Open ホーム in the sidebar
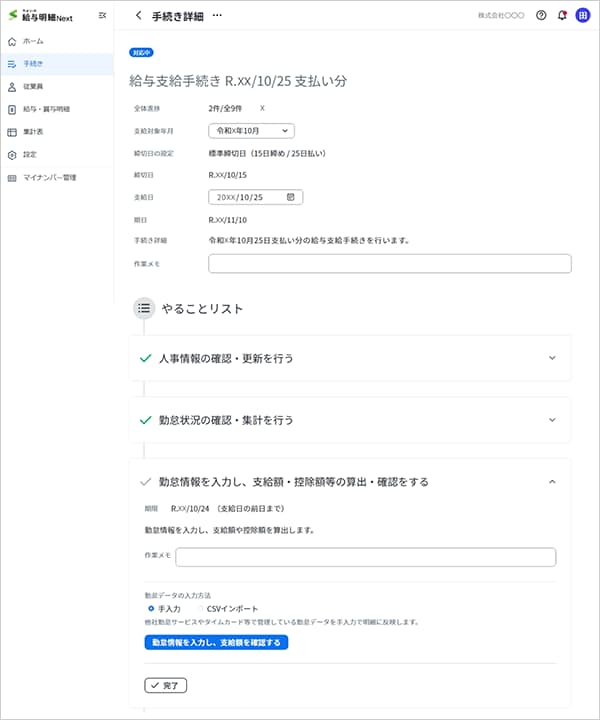The height and width of the screenshot is (720, 600). click(57, 41)
